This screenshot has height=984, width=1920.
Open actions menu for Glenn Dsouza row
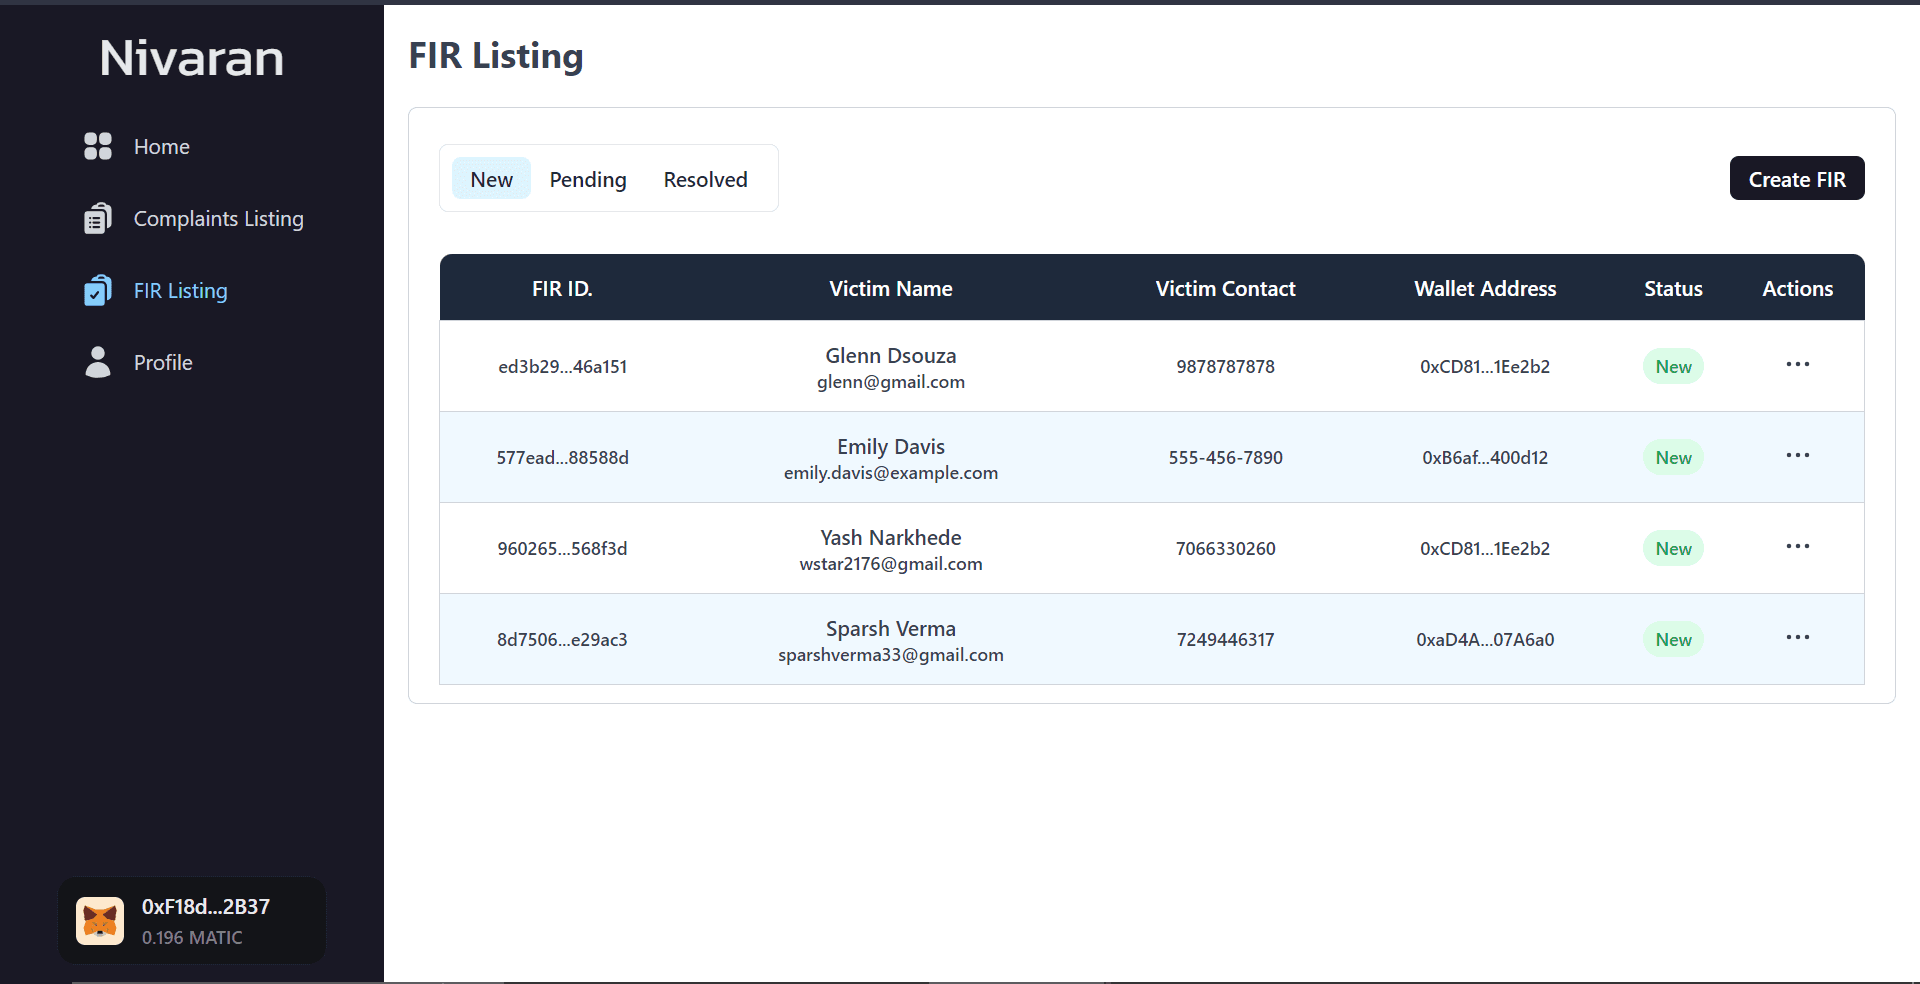pos(1798,365)
